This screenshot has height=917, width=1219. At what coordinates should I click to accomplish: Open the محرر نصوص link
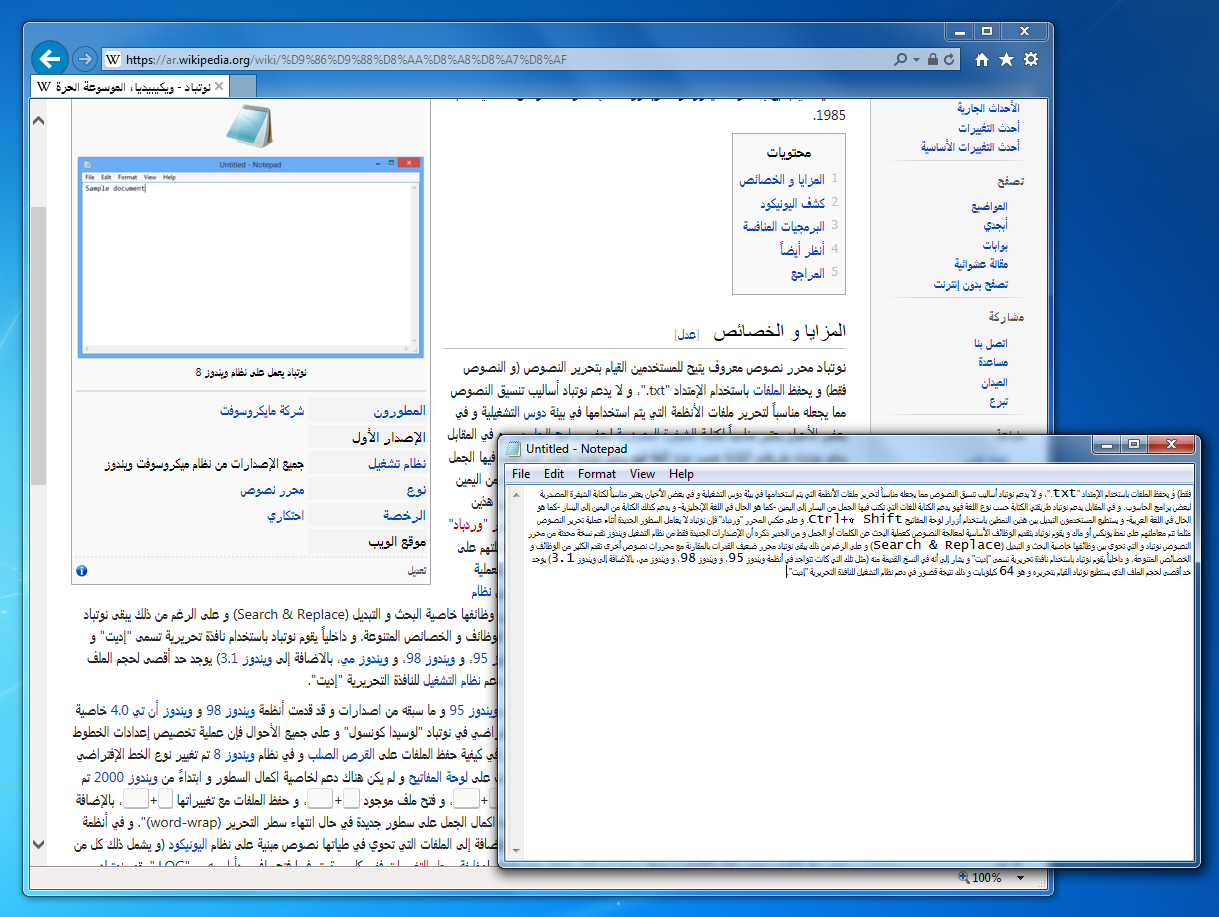tap(272, 490)
